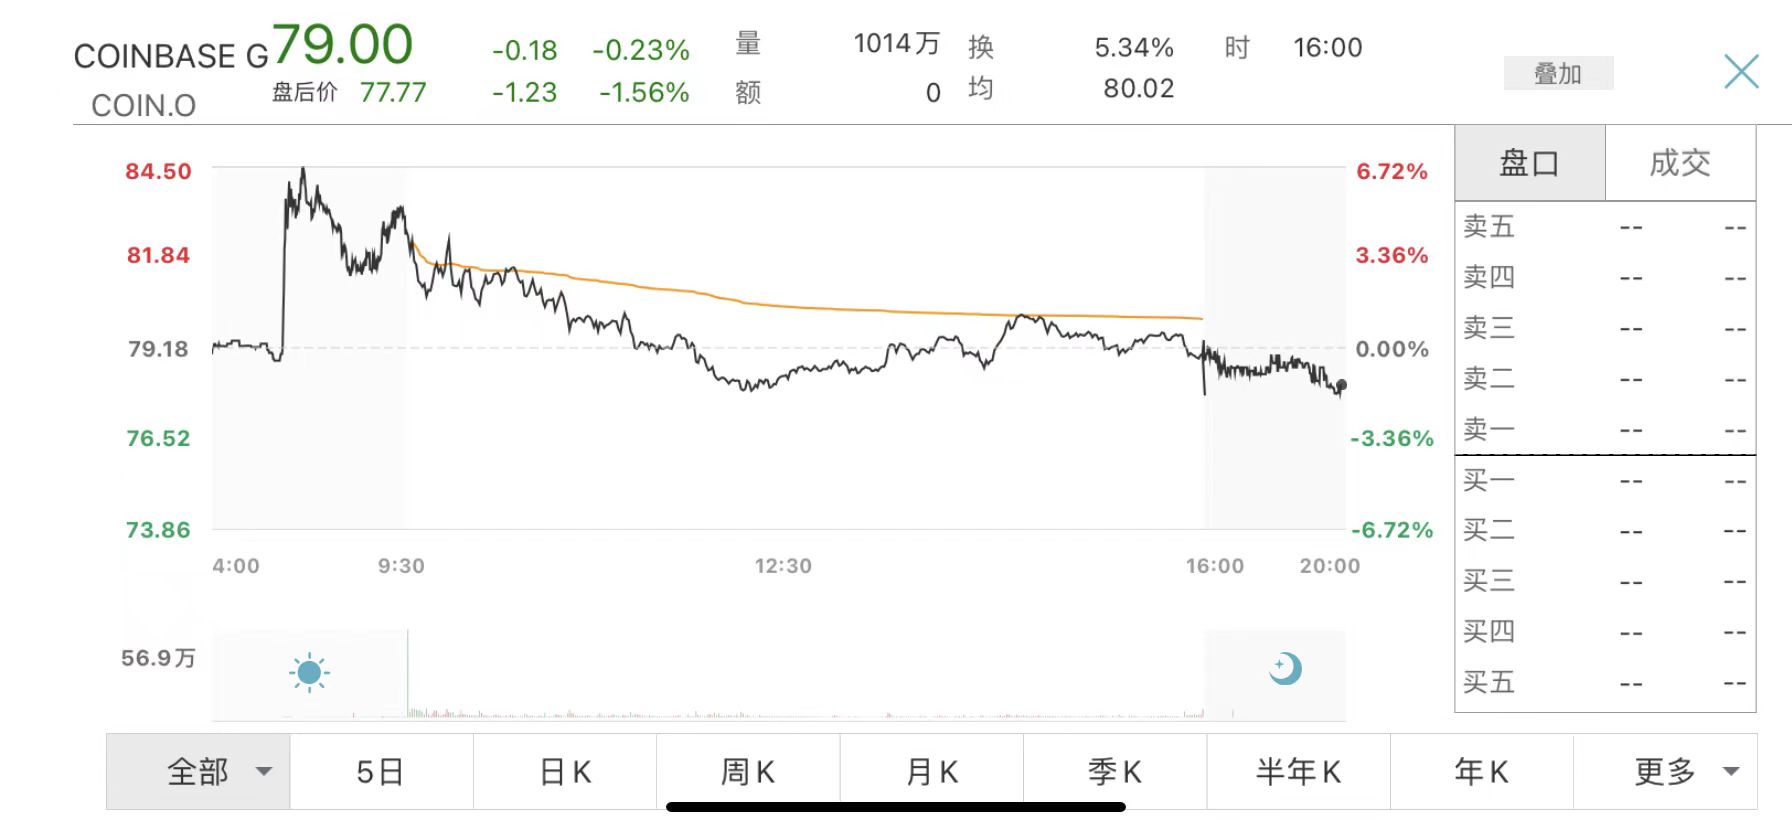Screen dimensions: 1792x828
Task: Switch to the 成交 tab
Action: tap(1680, 163)
